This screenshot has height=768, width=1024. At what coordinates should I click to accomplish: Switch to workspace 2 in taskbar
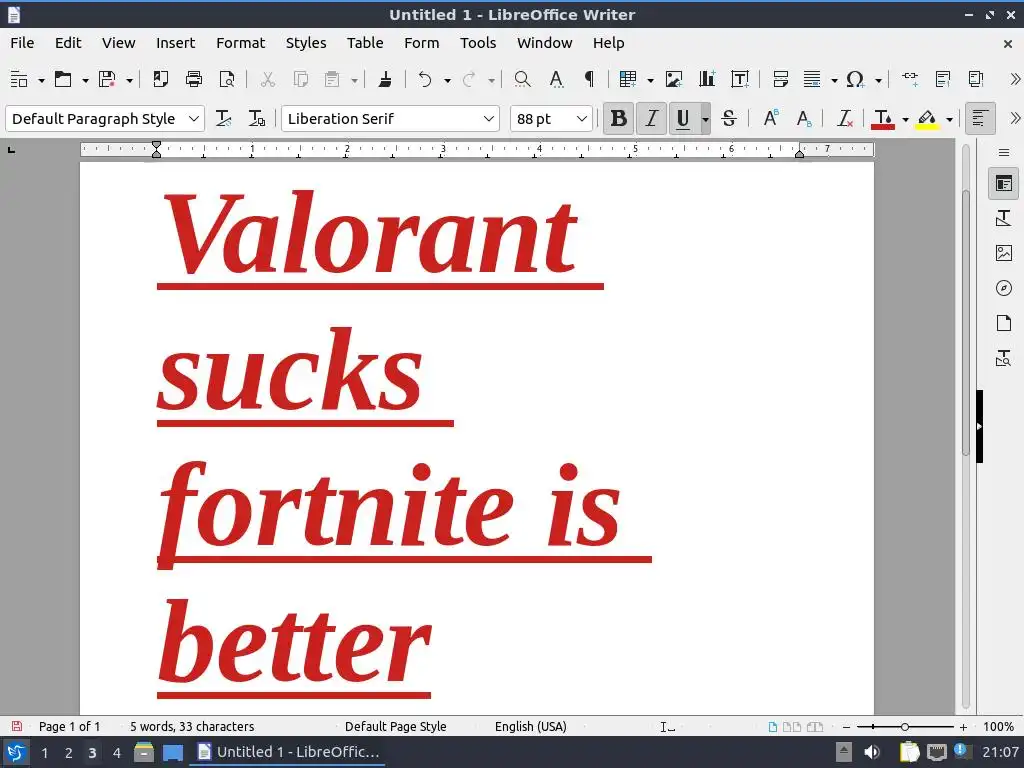(x=69, y=752)
